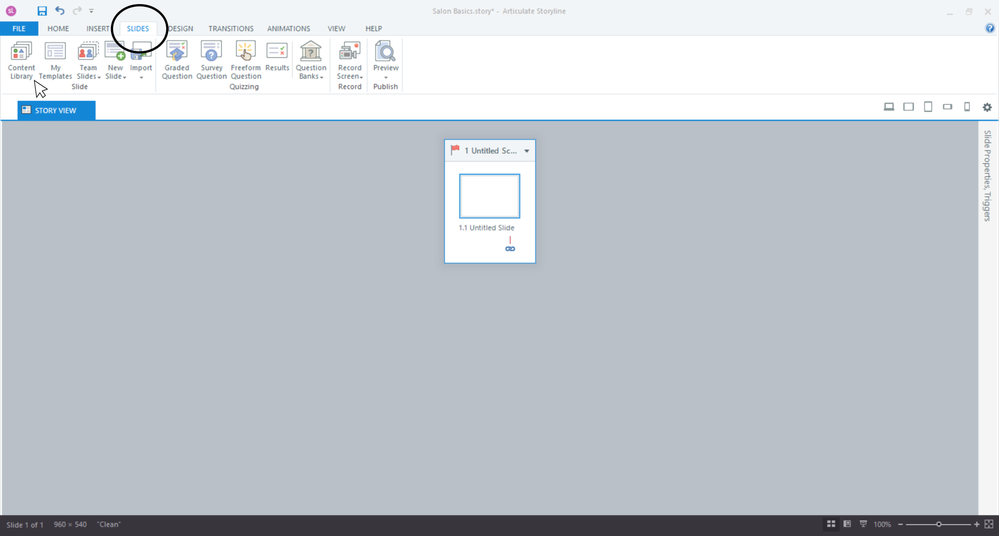Insert a Survey Question
999x536 pixels.
pos(211,61)
